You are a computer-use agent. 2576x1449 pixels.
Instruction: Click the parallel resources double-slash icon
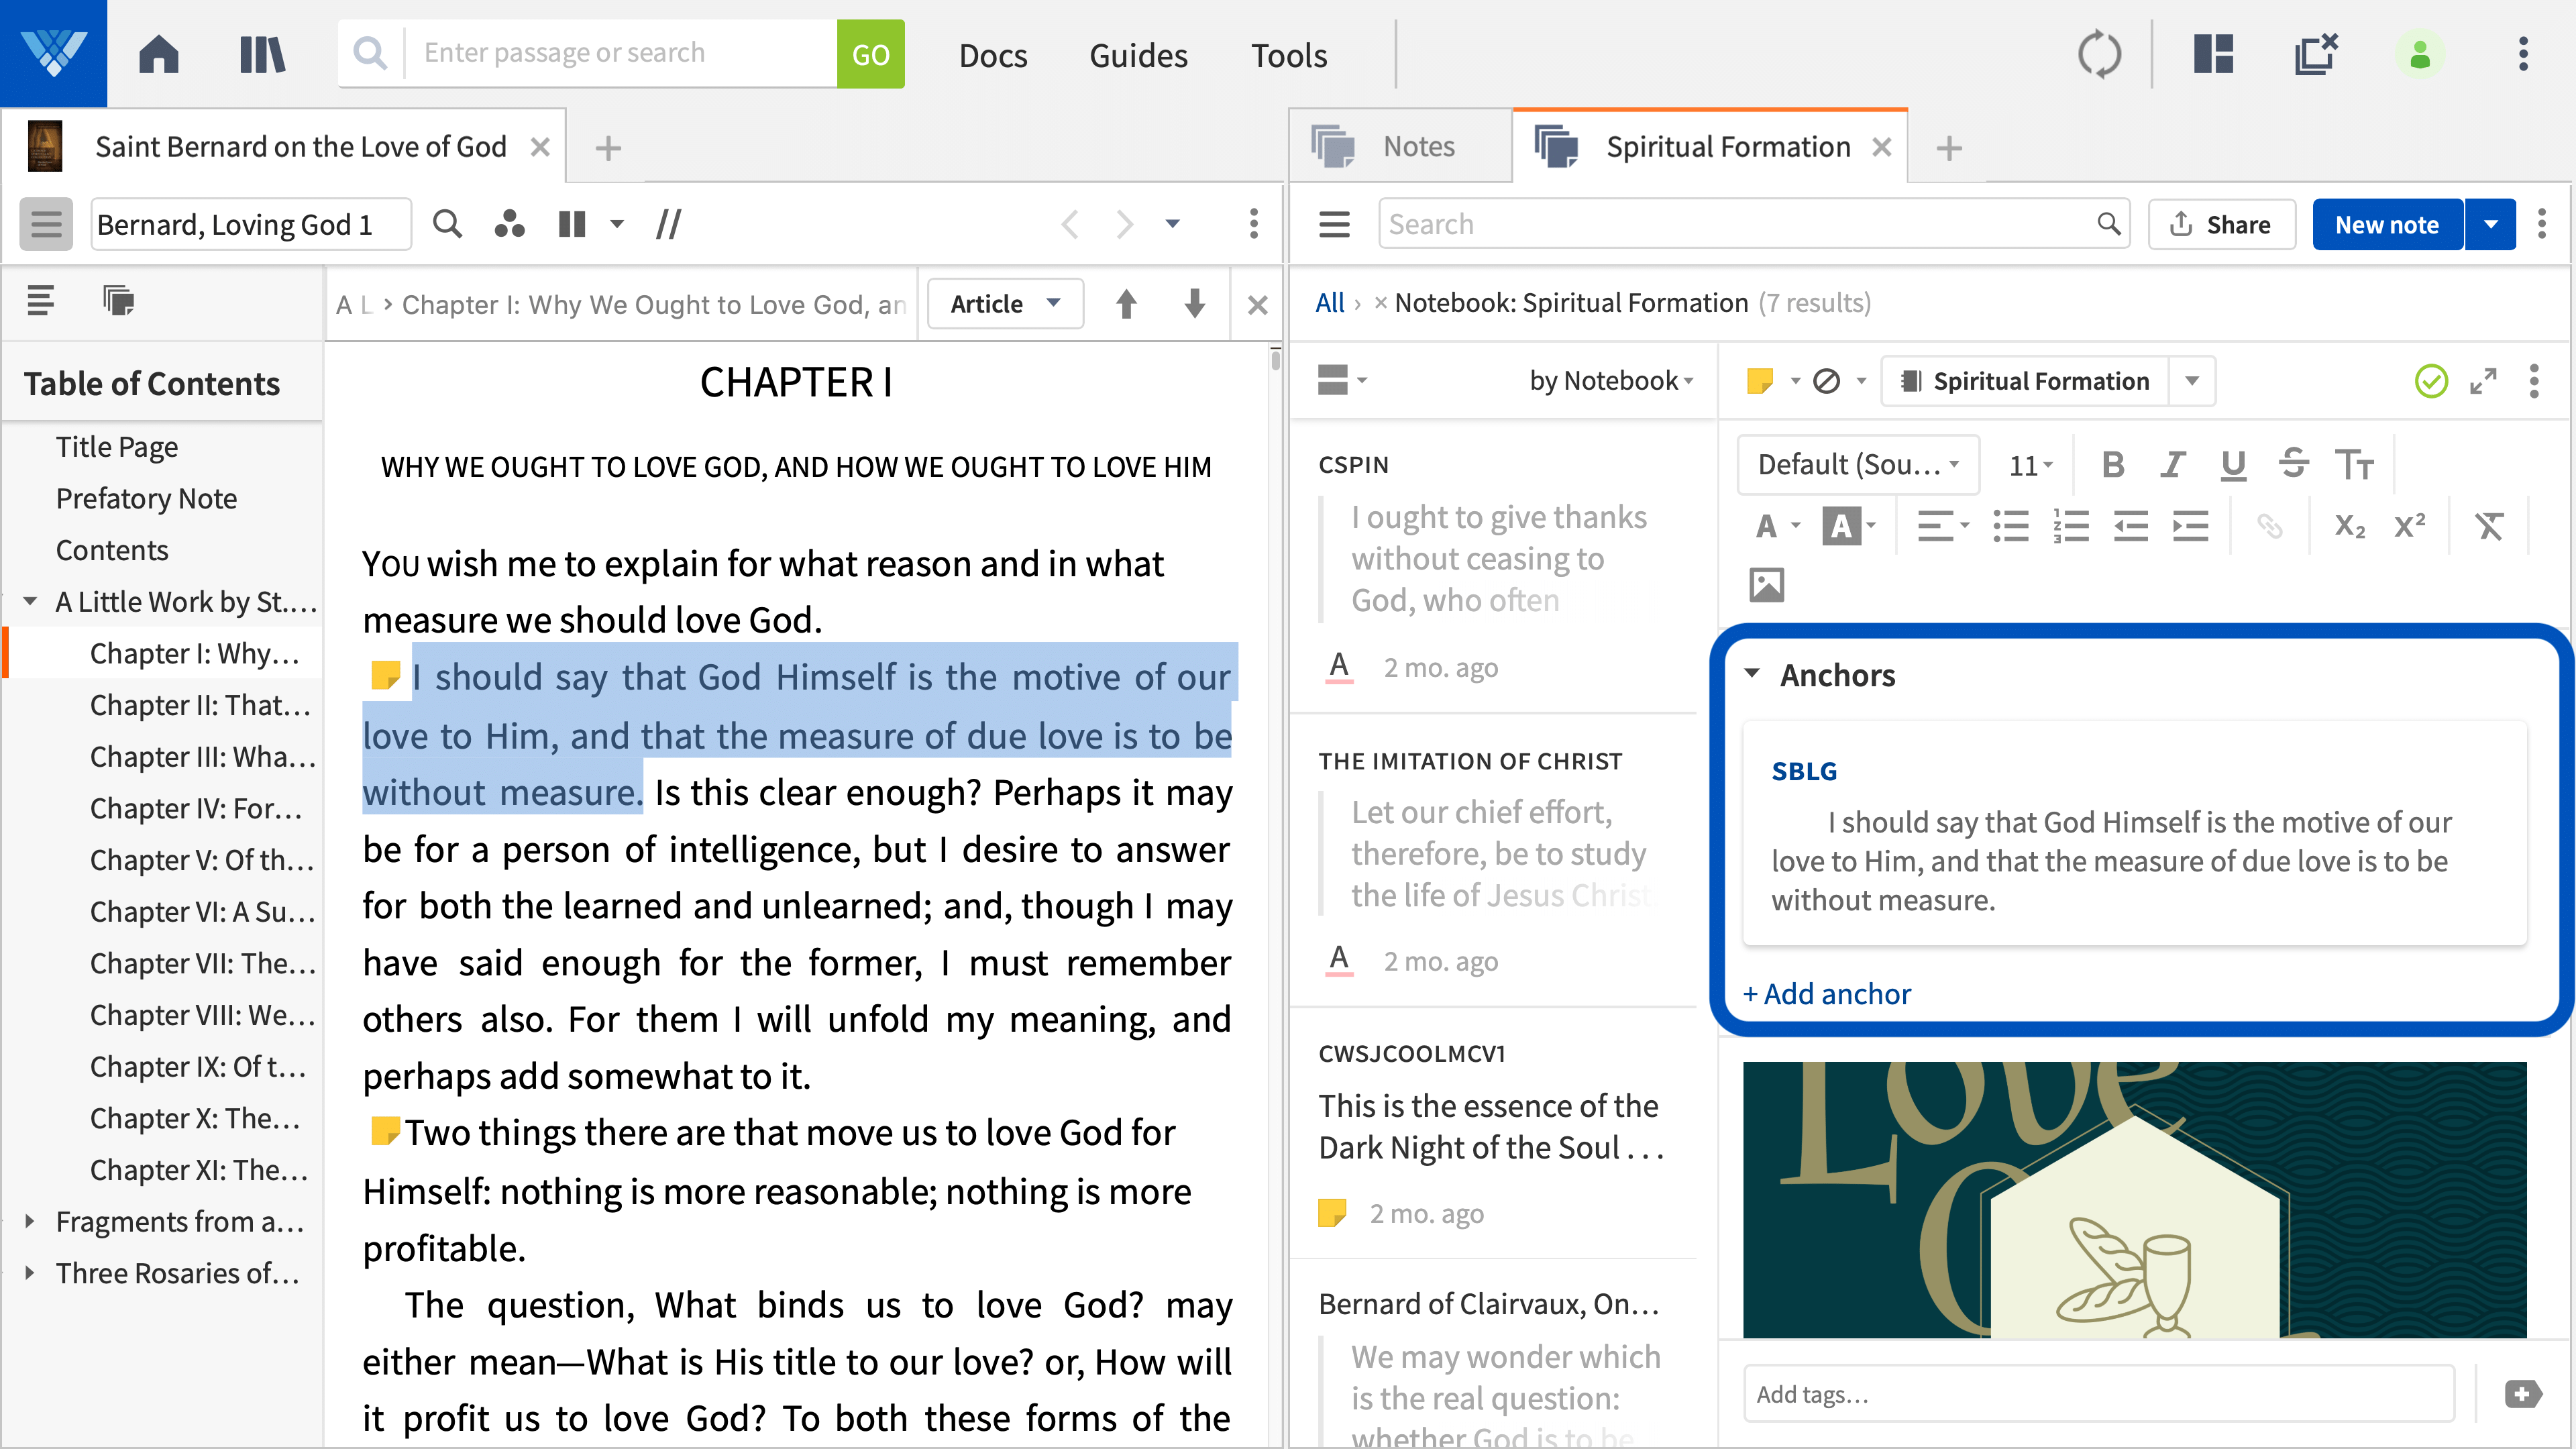pyautogui.click(x=668, y=224)
